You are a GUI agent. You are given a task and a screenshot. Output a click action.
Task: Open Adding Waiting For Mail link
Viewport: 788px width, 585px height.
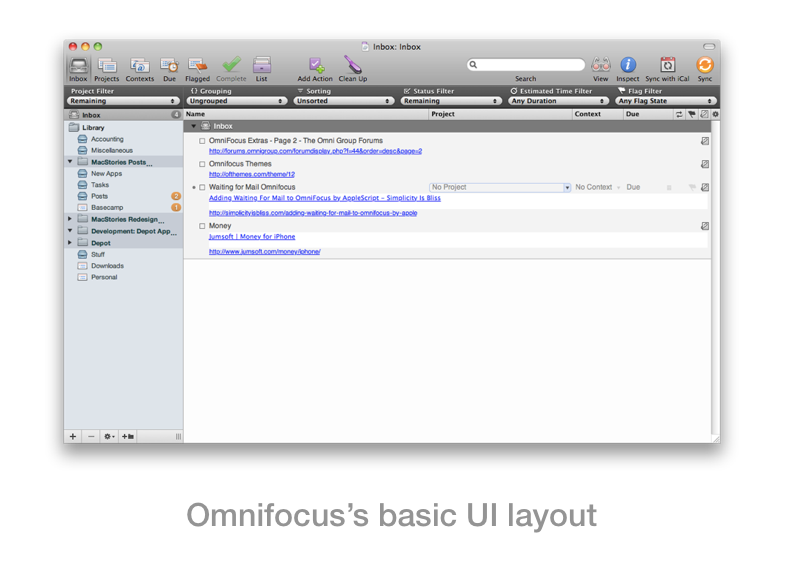325,198
